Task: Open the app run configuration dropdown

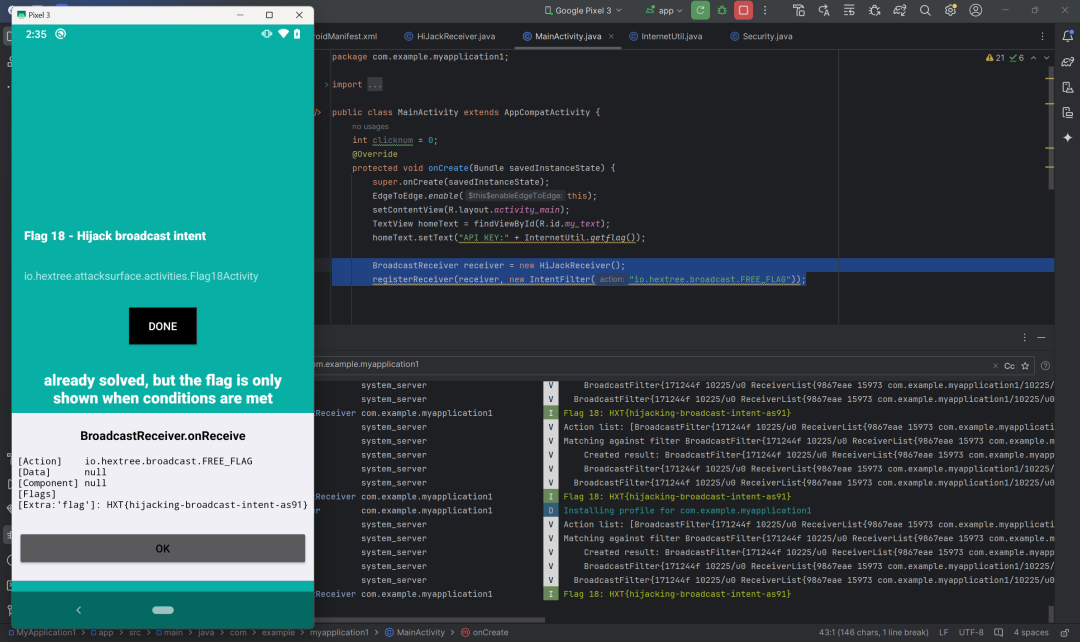Action: [x=664, y=10]
